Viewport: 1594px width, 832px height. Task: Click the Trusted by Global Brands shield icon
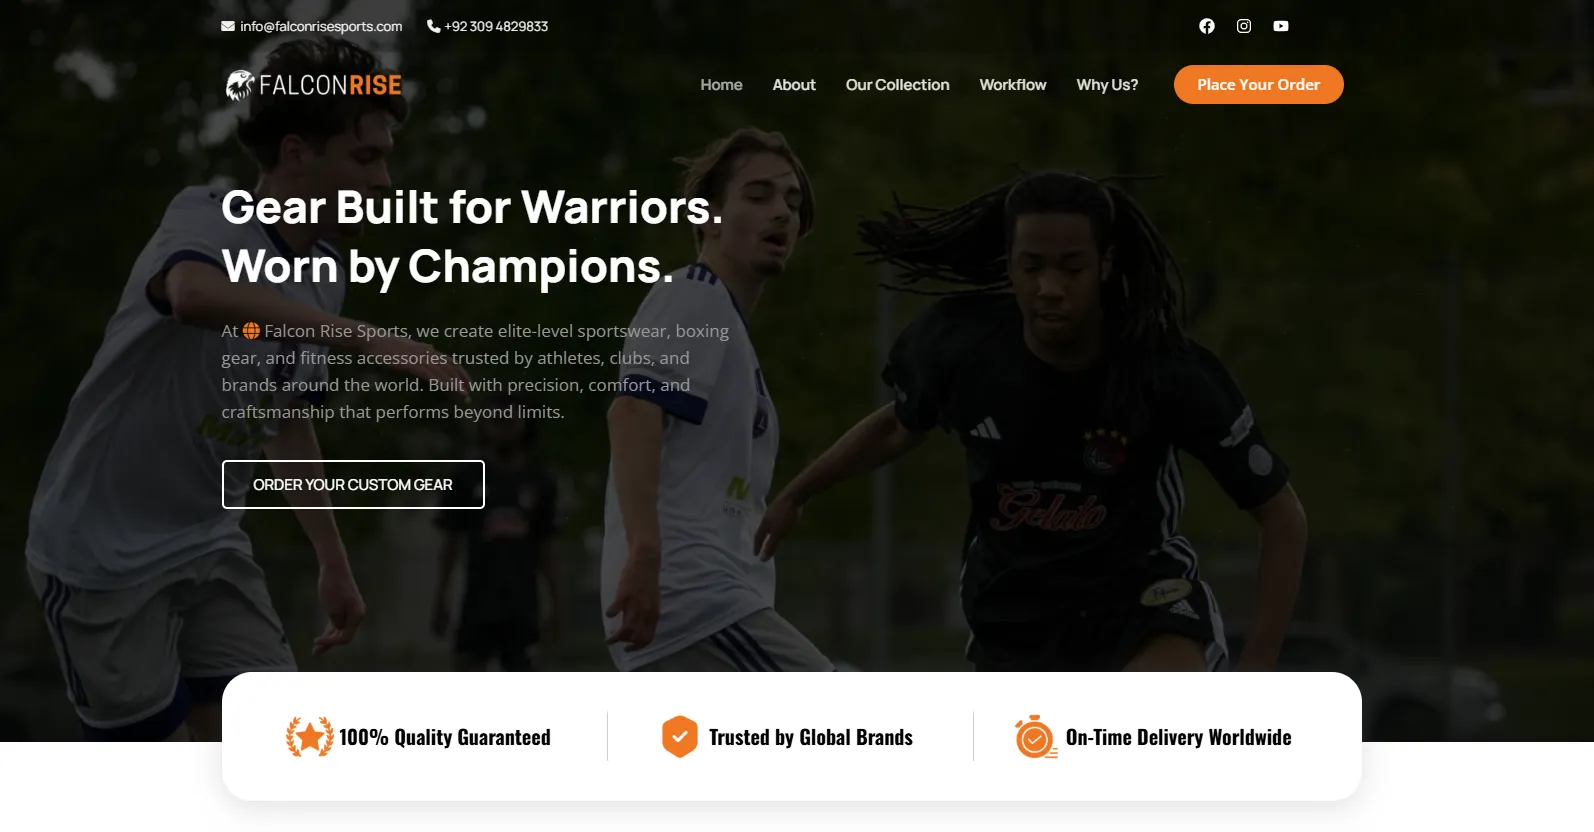679,737
